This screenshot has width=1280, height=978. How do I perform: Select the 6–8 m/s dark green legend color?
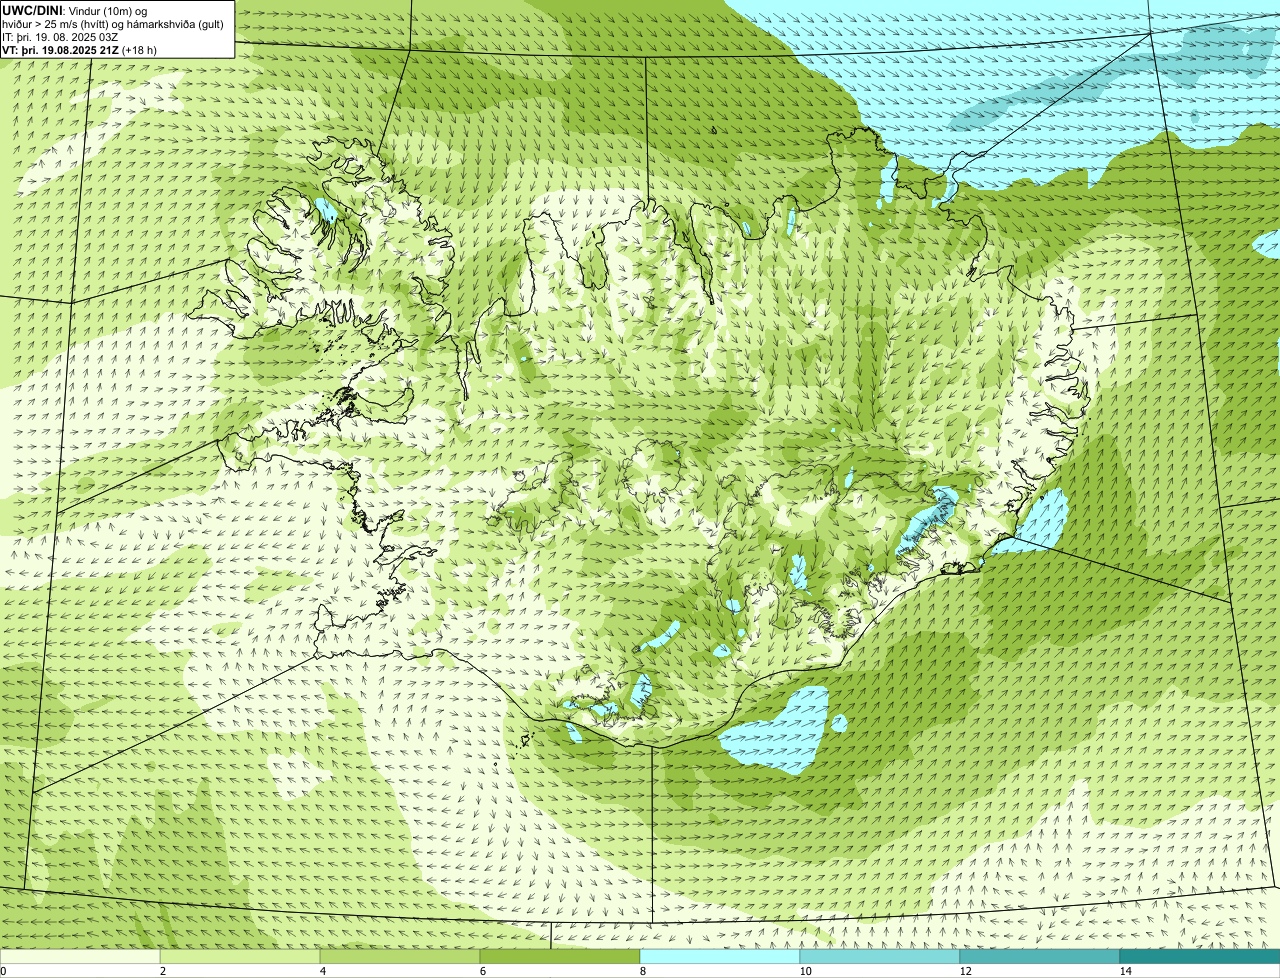click(560, 956)
